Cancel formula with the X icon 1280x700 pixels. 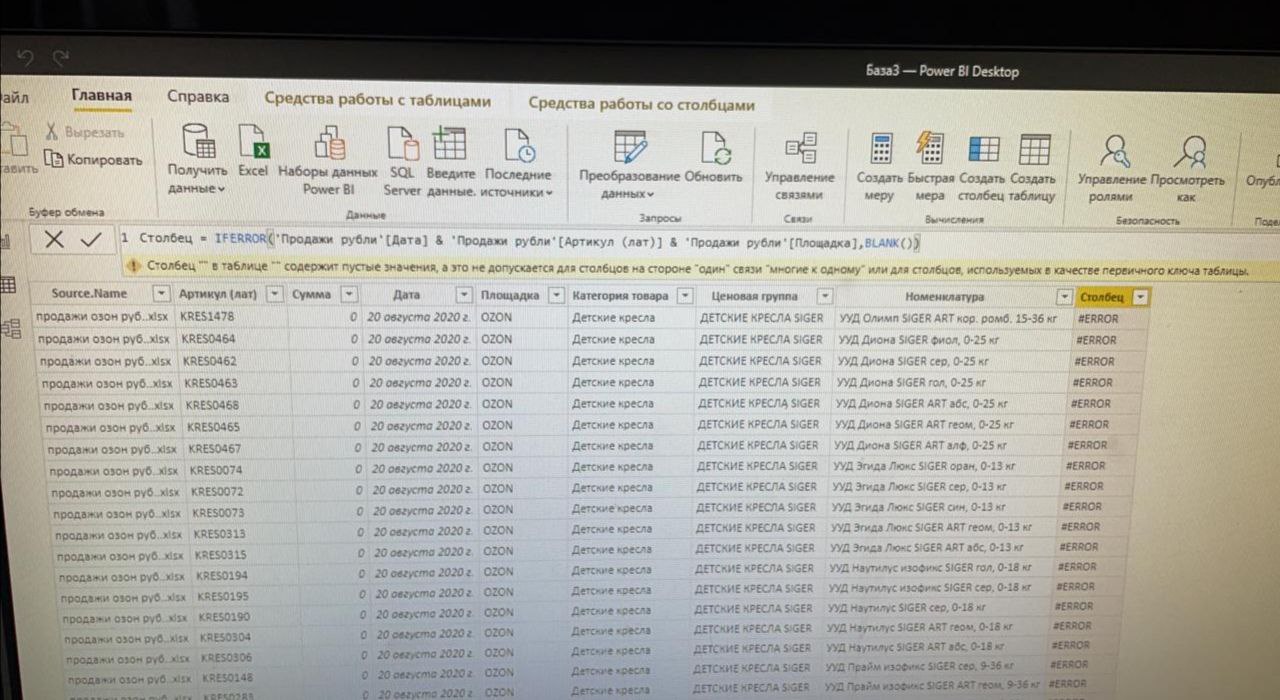[x=53, y=239]
